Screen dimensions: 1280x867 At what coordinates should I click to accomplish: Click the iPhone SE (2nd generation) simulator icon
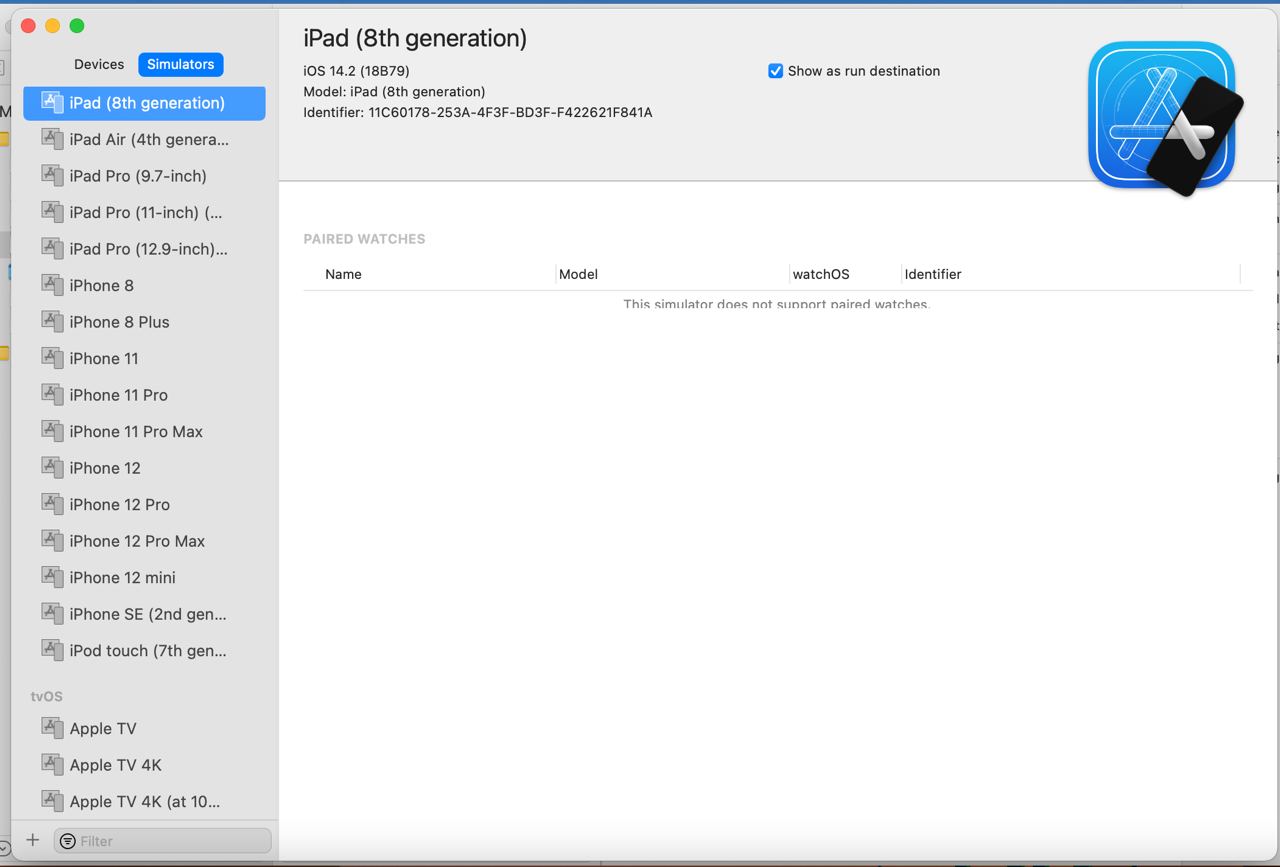(52, 613)
